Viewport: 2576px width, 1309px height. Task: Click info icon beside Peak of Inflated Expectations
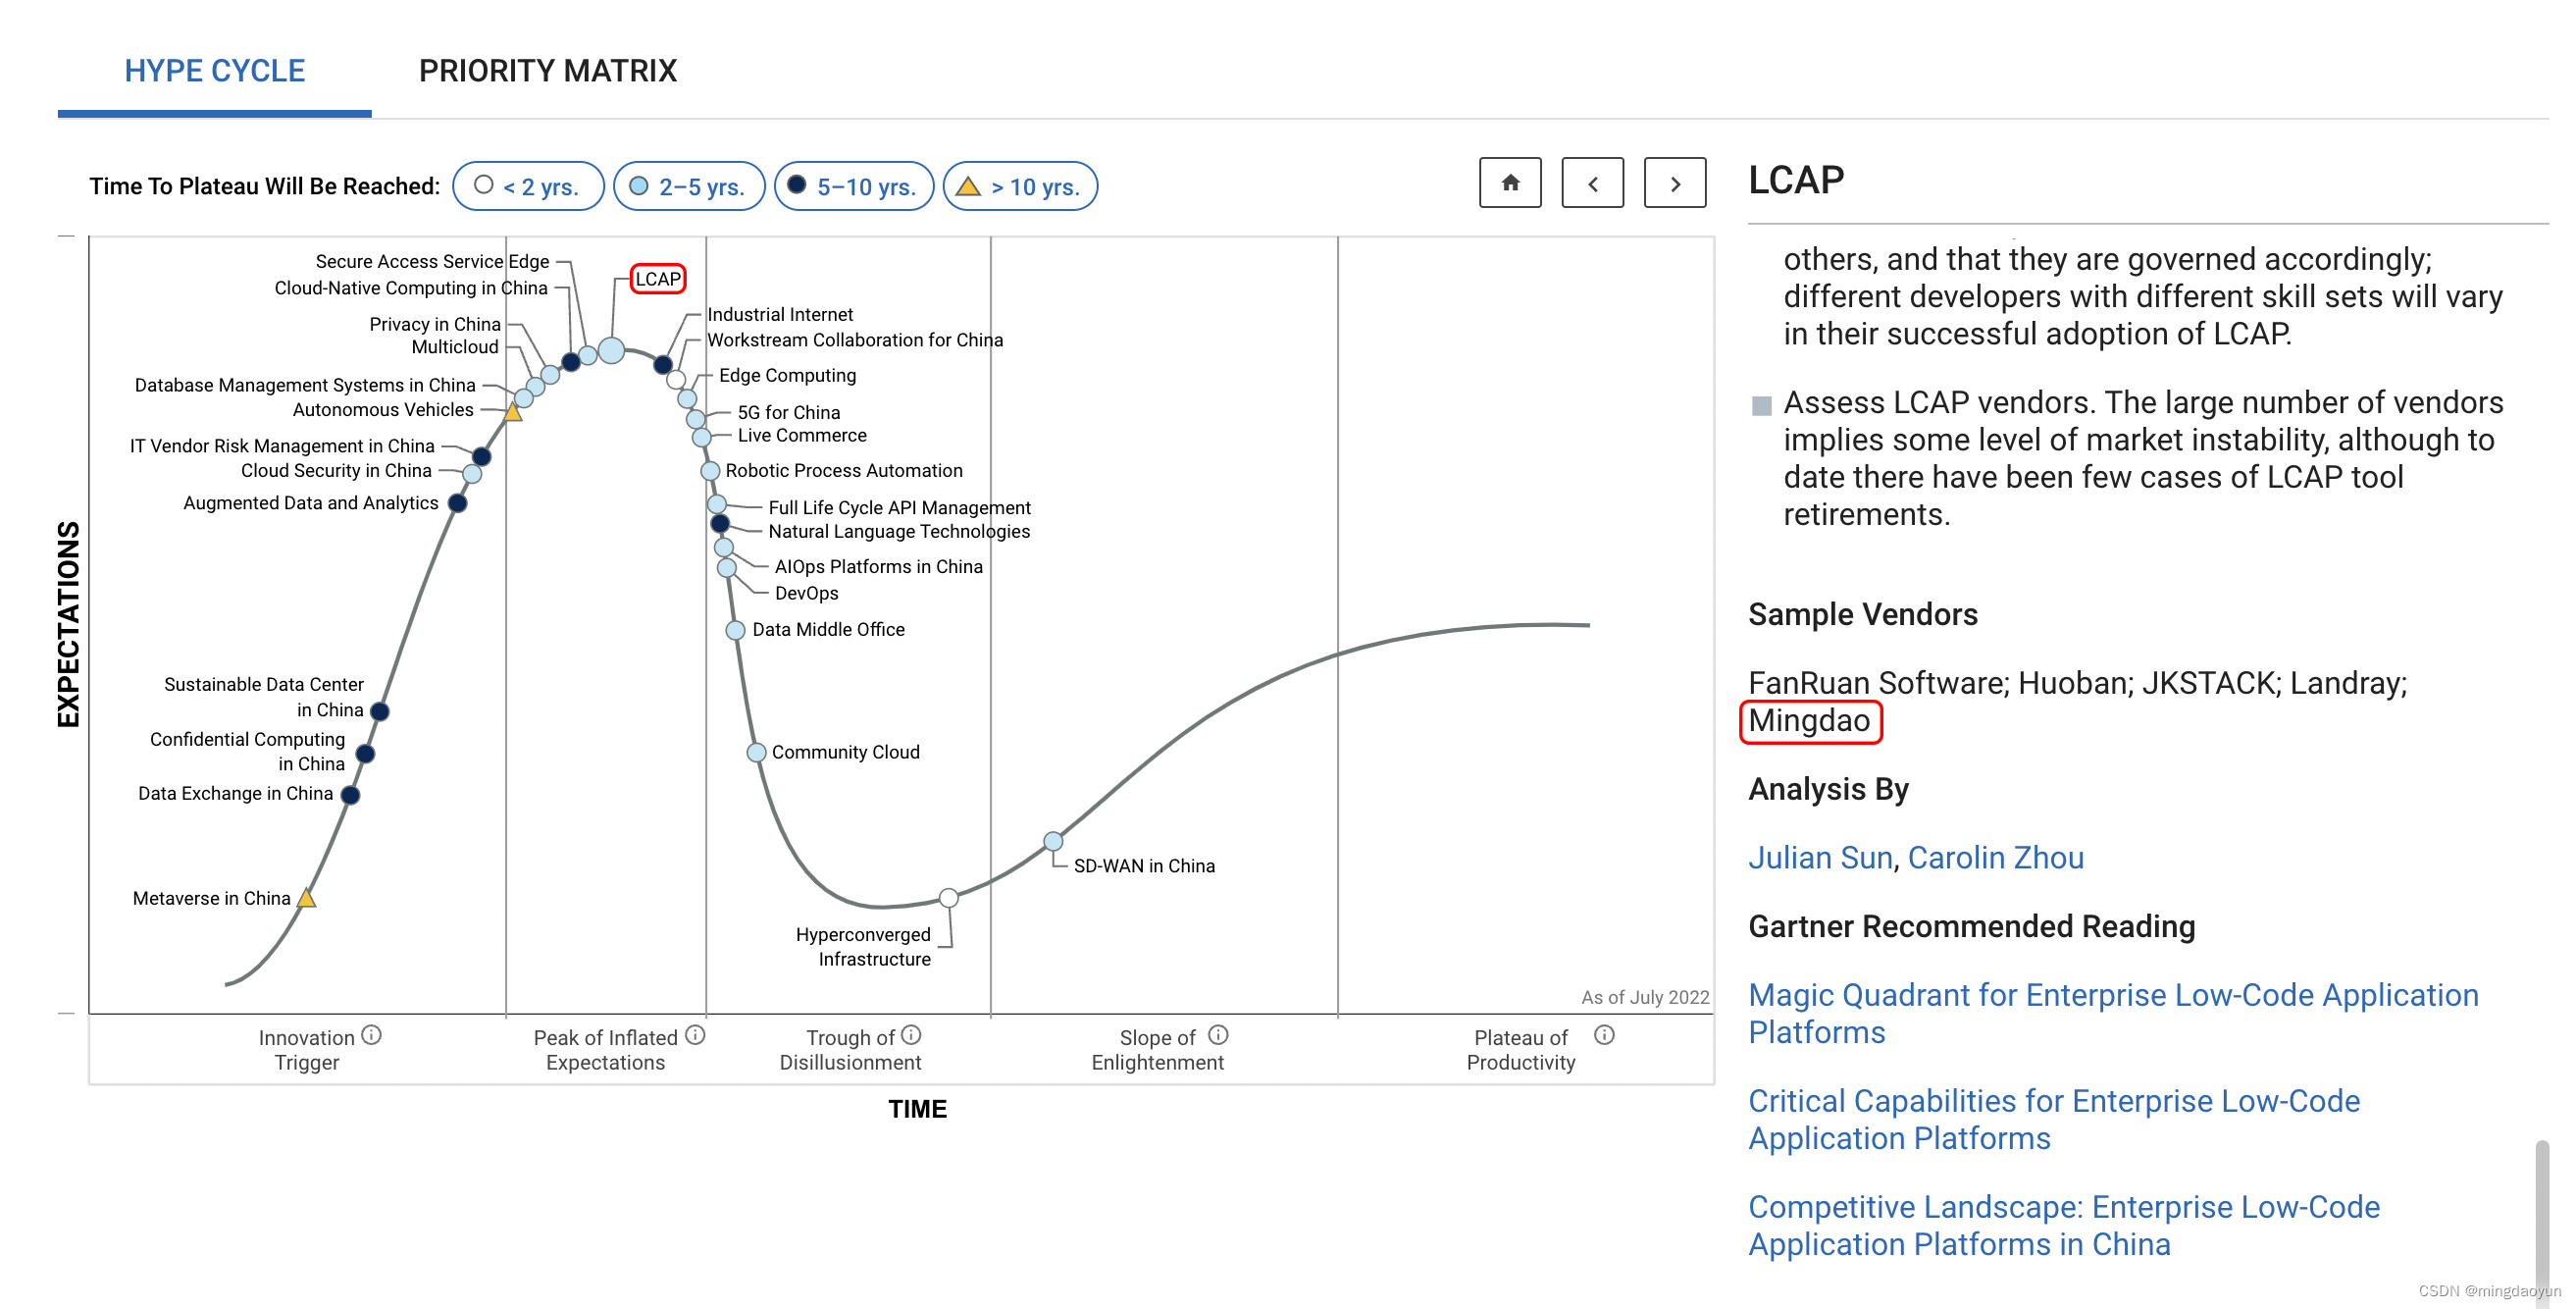tap(695, 1035)
